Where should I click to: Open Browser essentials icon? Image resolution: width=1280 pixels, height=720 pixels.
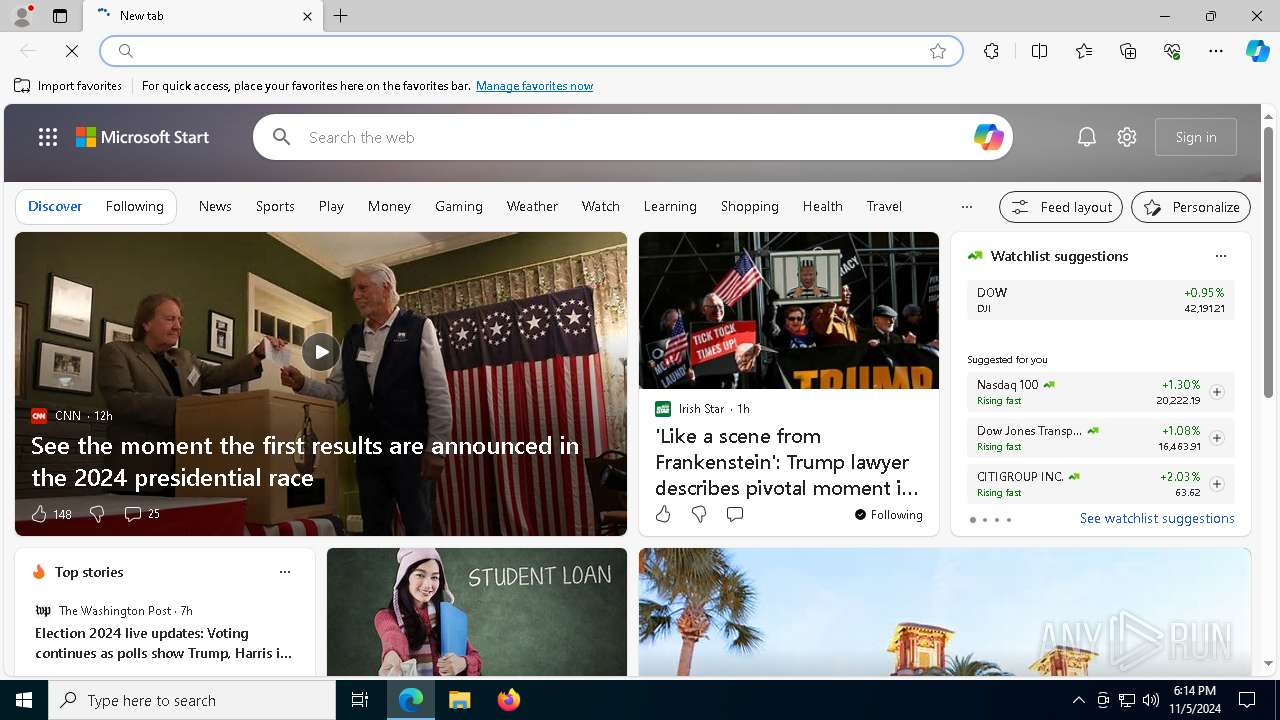[x=1172, y=51]
